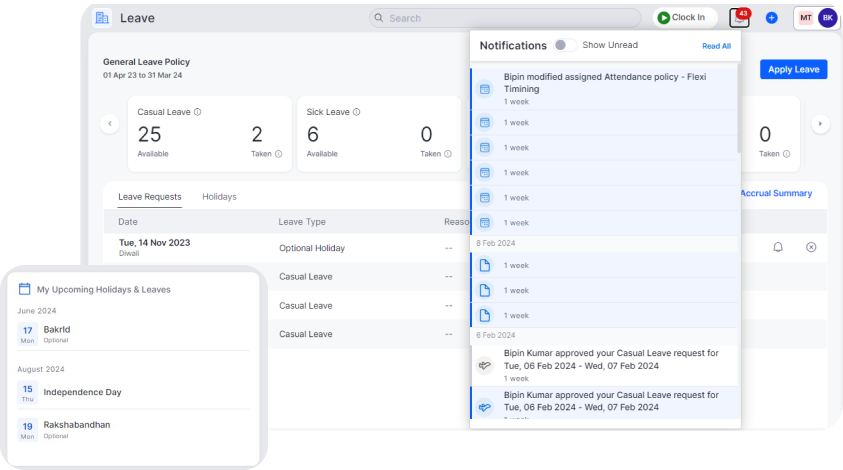Cancel the Diwali leave request with X icon
Image resolution: width=843 pixels, height=470 pixels.
tap(811, 247)
